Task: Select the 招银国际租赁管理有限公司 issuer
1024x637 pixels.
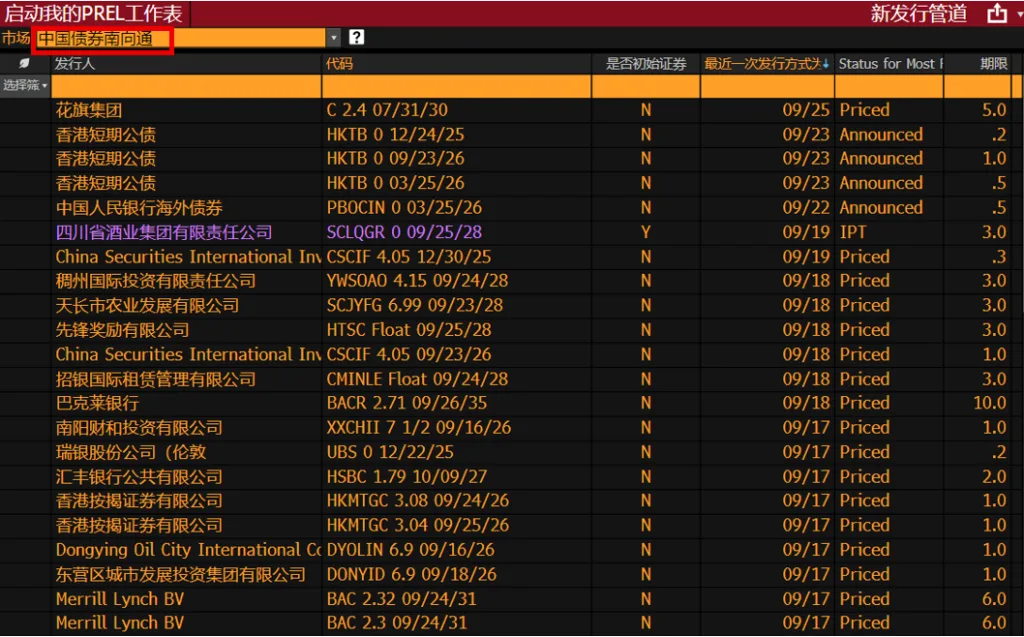Action: click(156, 379)
